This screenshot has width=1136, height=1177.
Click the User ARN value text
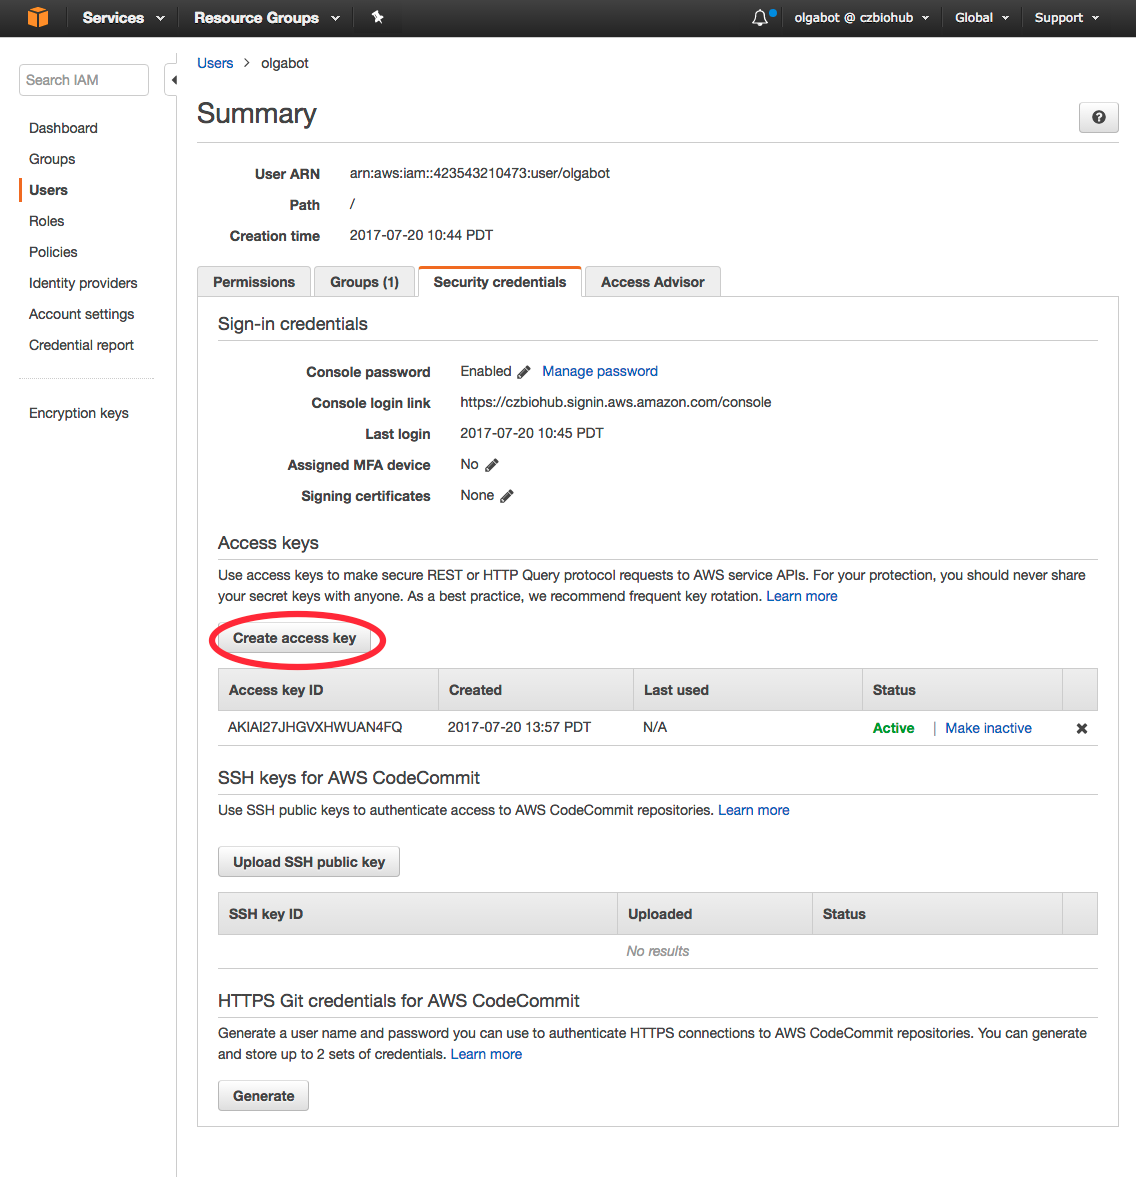click(480, 173)
